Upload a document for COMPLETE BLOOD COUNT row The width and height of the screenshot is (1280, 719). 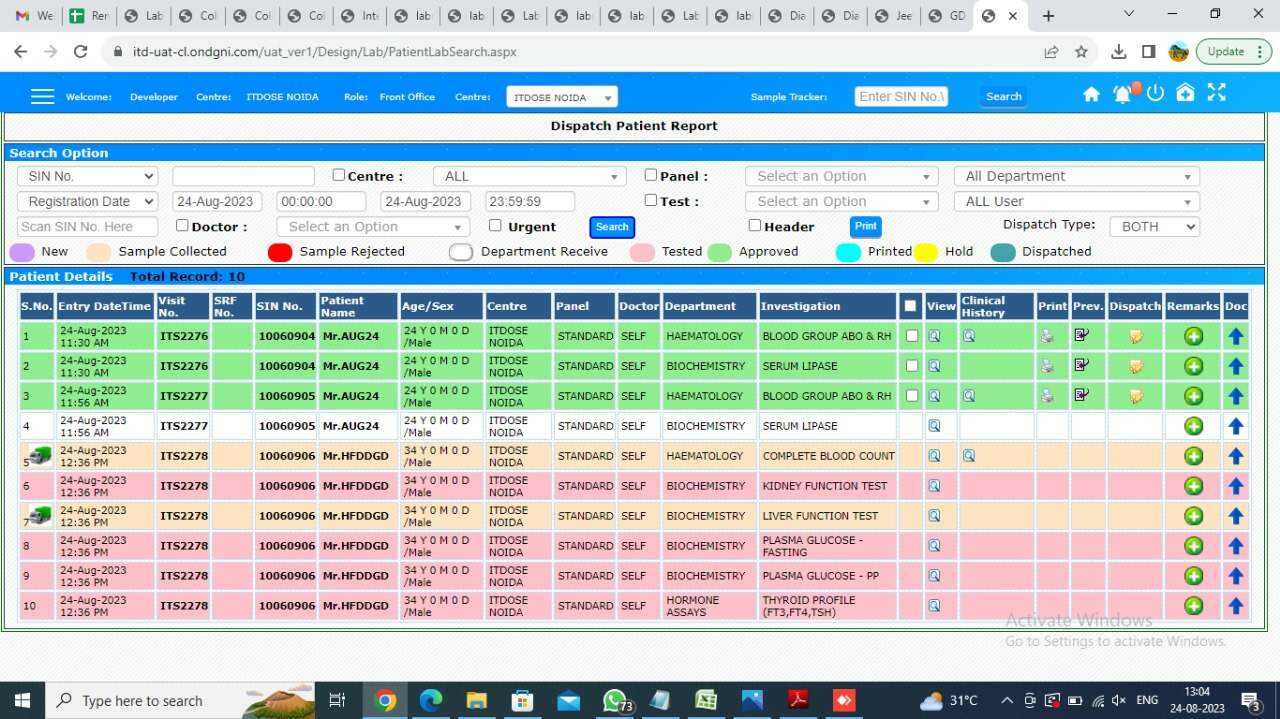click(x=1236, y=456)
